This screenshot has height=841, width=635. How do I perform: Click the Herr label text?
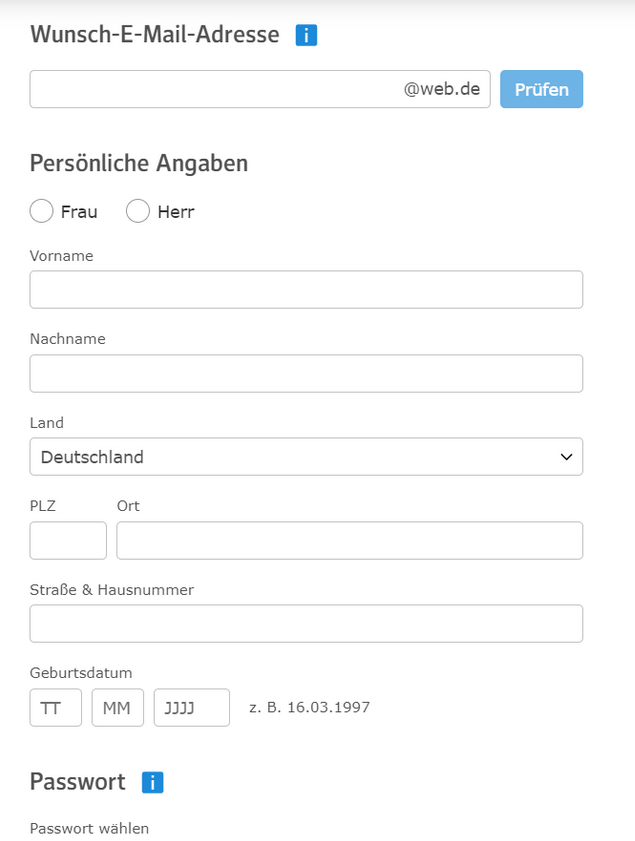click(x=176, y=212)
